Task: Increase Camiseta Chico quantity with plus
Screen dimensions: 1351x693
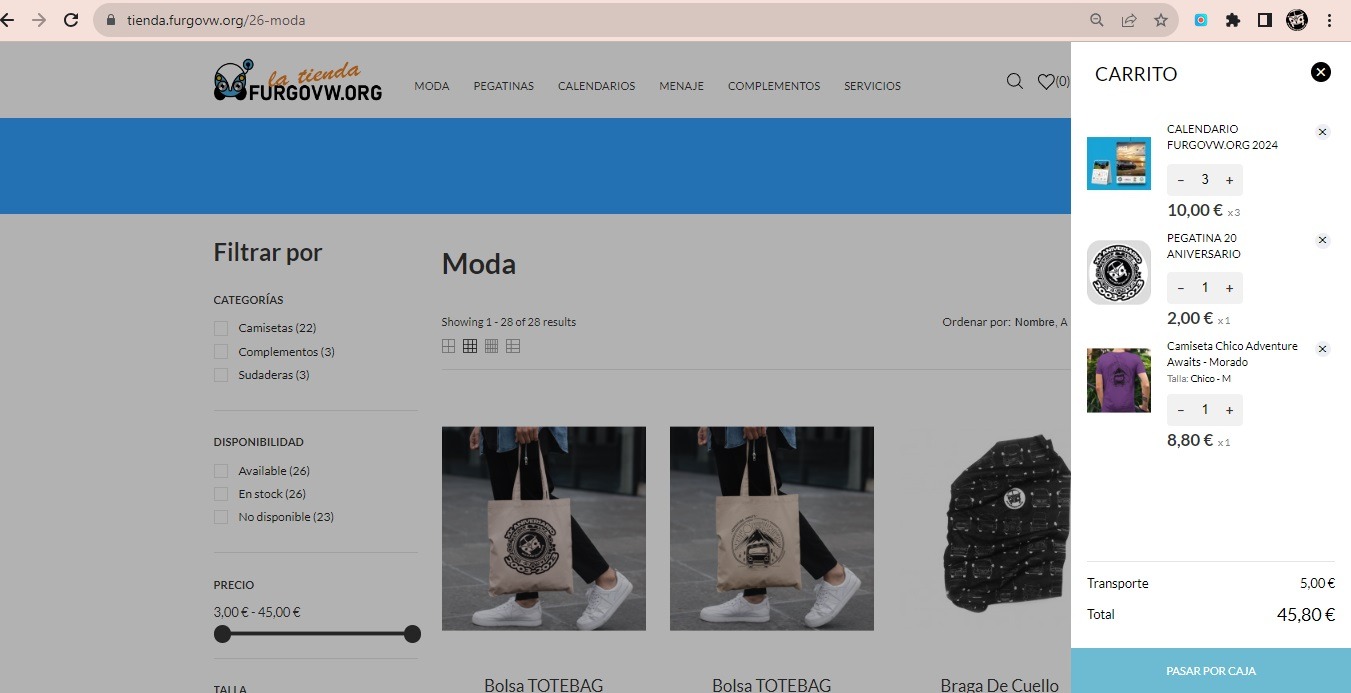Action: [x=1229, y=410]
